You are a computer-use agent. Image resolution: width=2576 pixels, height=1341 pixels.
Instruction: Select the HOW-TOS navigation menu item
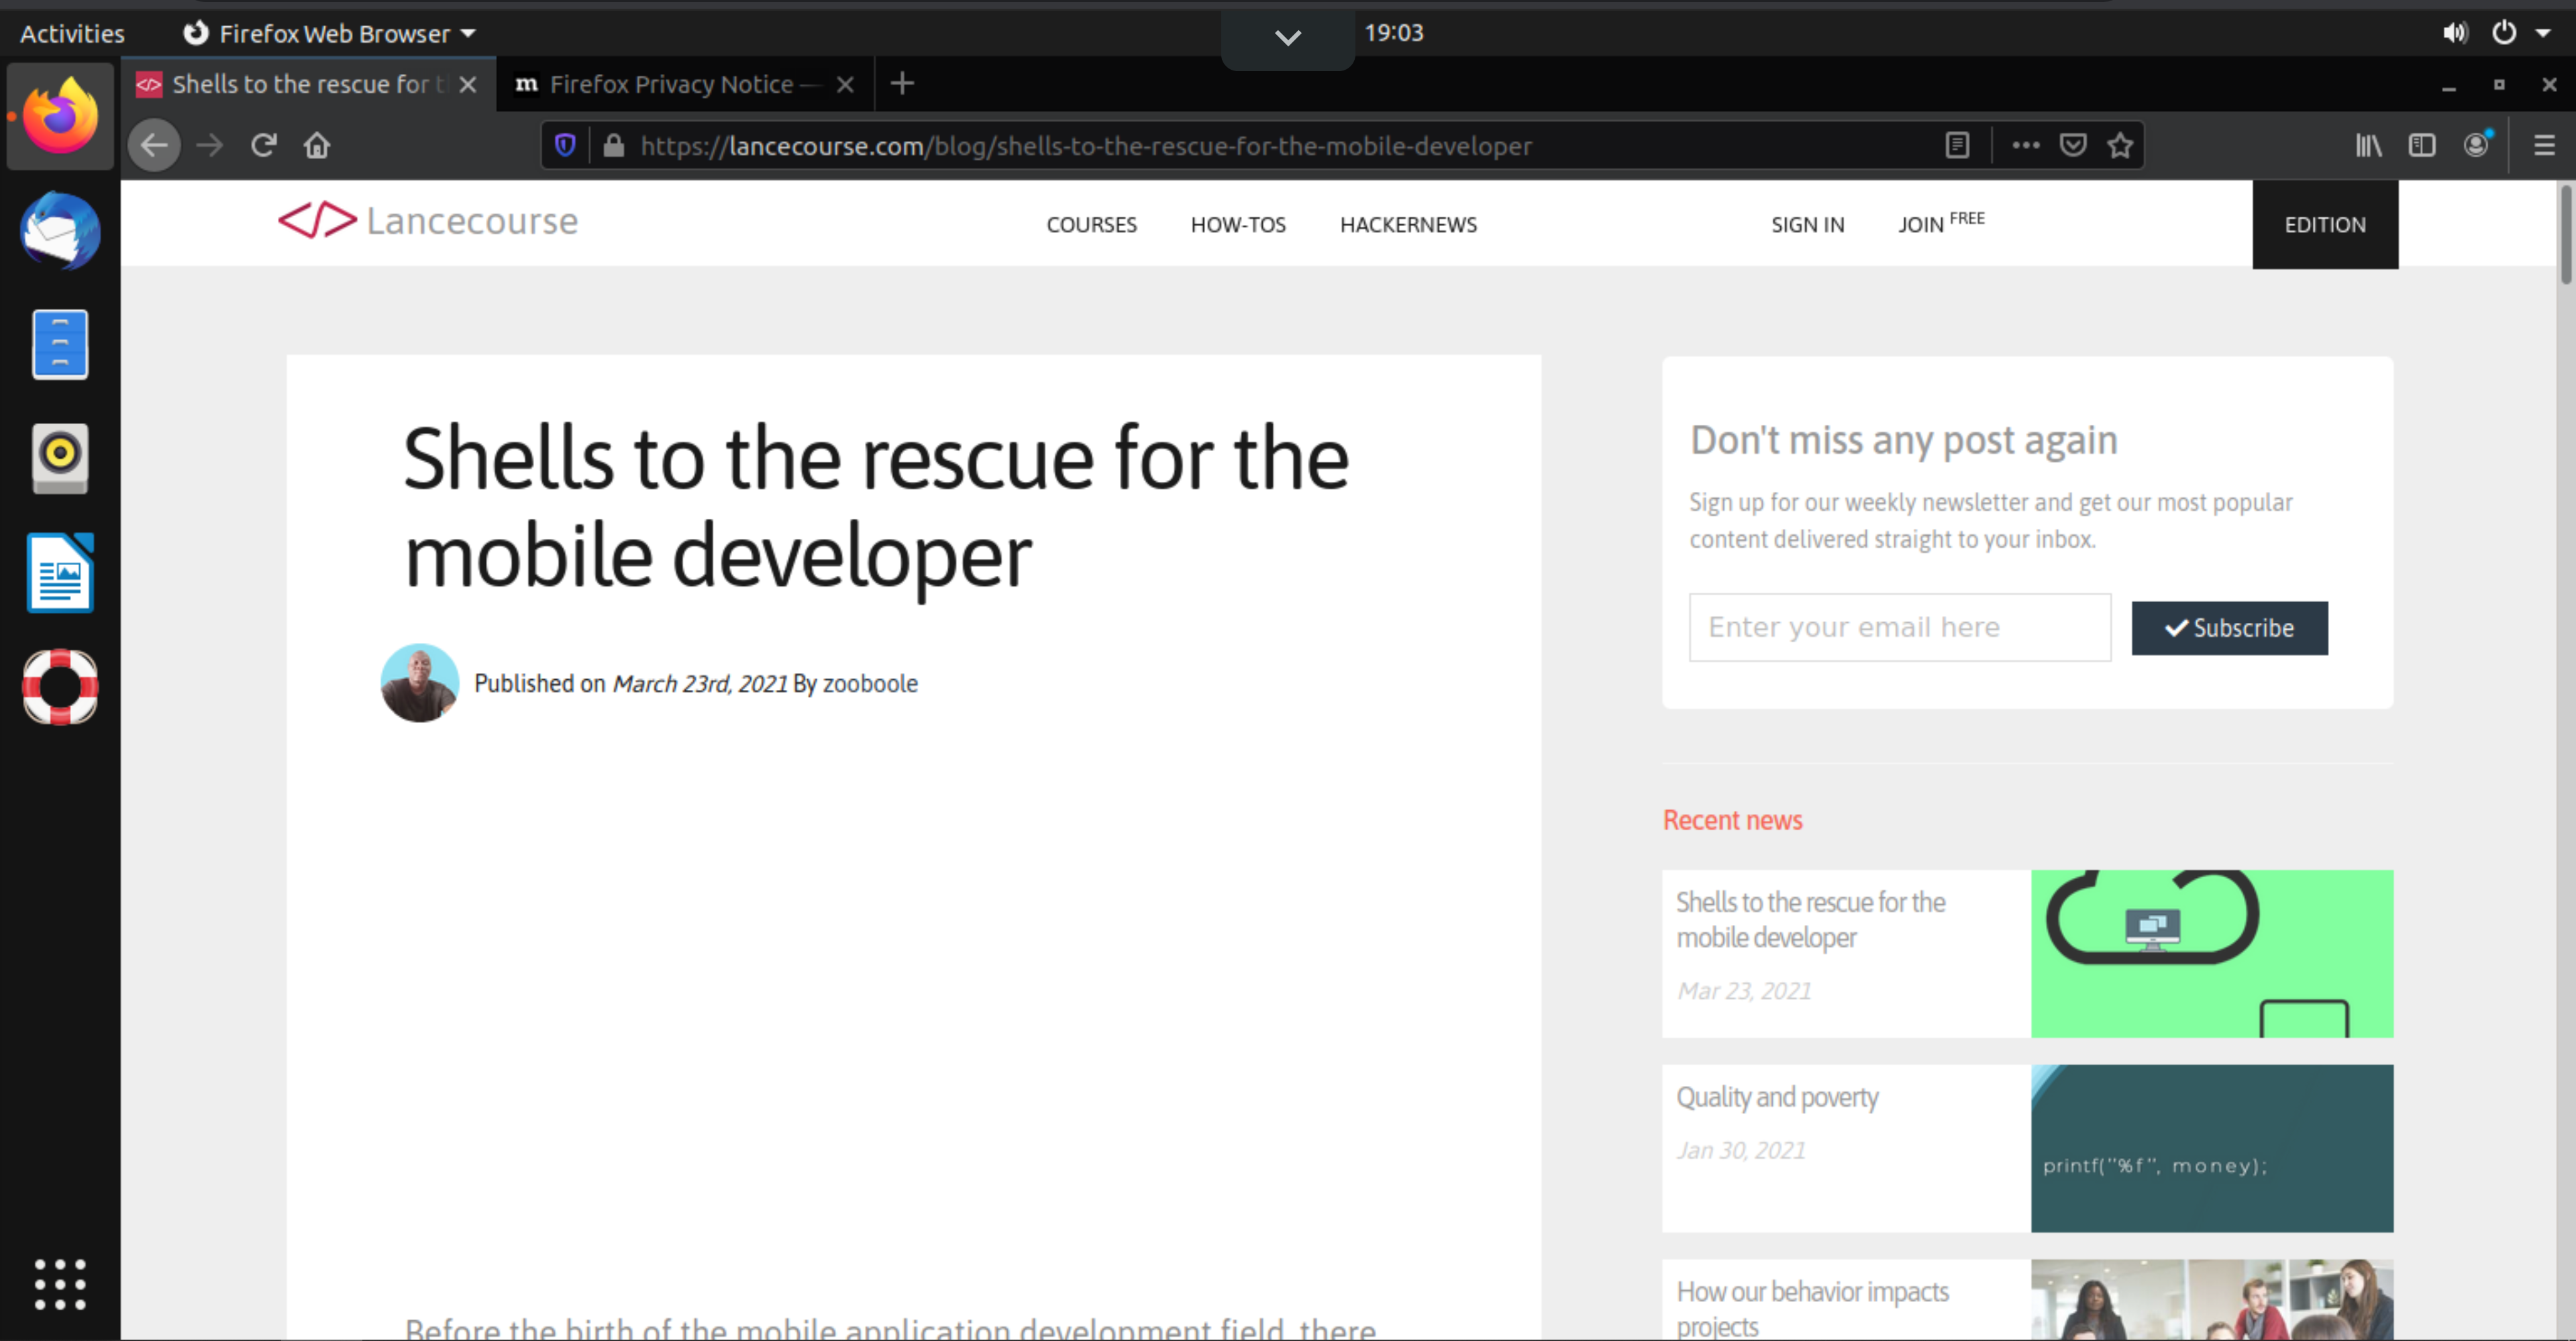[x=1239, y=223]
